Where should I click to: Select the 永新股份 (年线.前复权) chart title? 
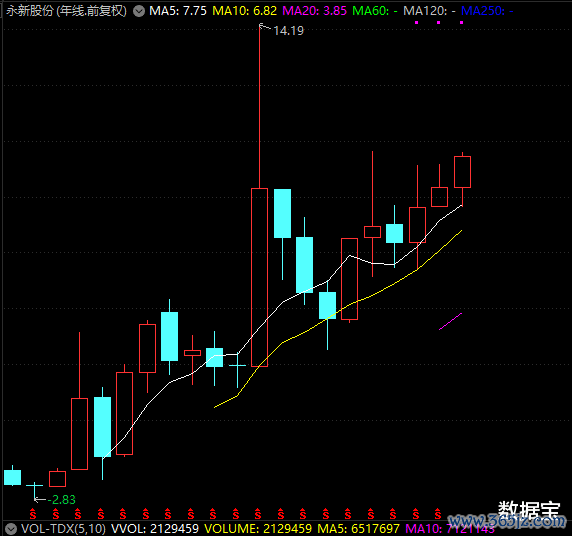click(x=66, y=11)
